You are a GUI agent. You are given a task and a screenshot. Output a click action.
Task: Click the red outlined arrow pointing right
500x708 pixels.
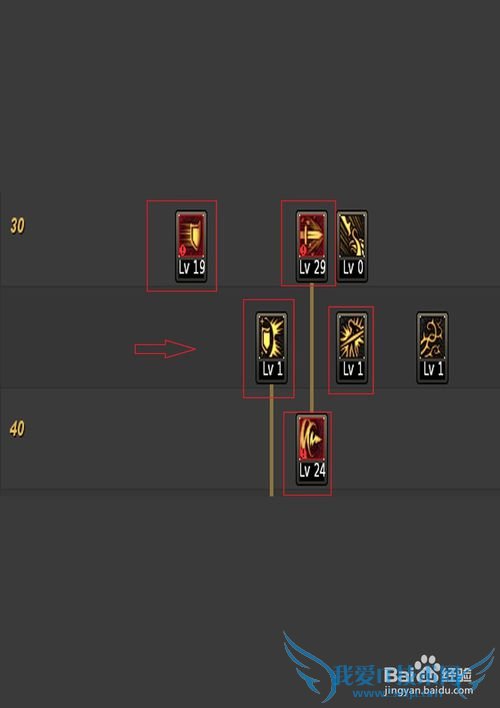[165, 349]
